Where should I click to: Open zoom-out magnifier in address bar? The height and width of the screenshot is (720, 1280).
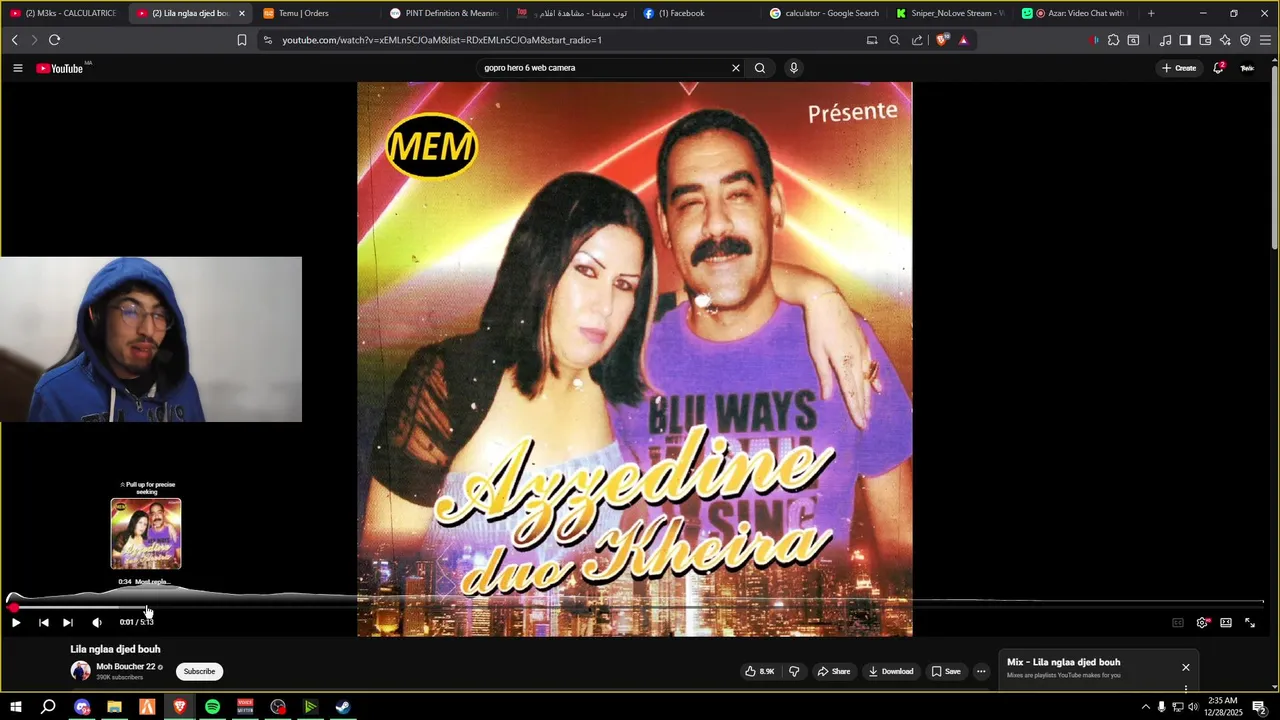point(895,40)
